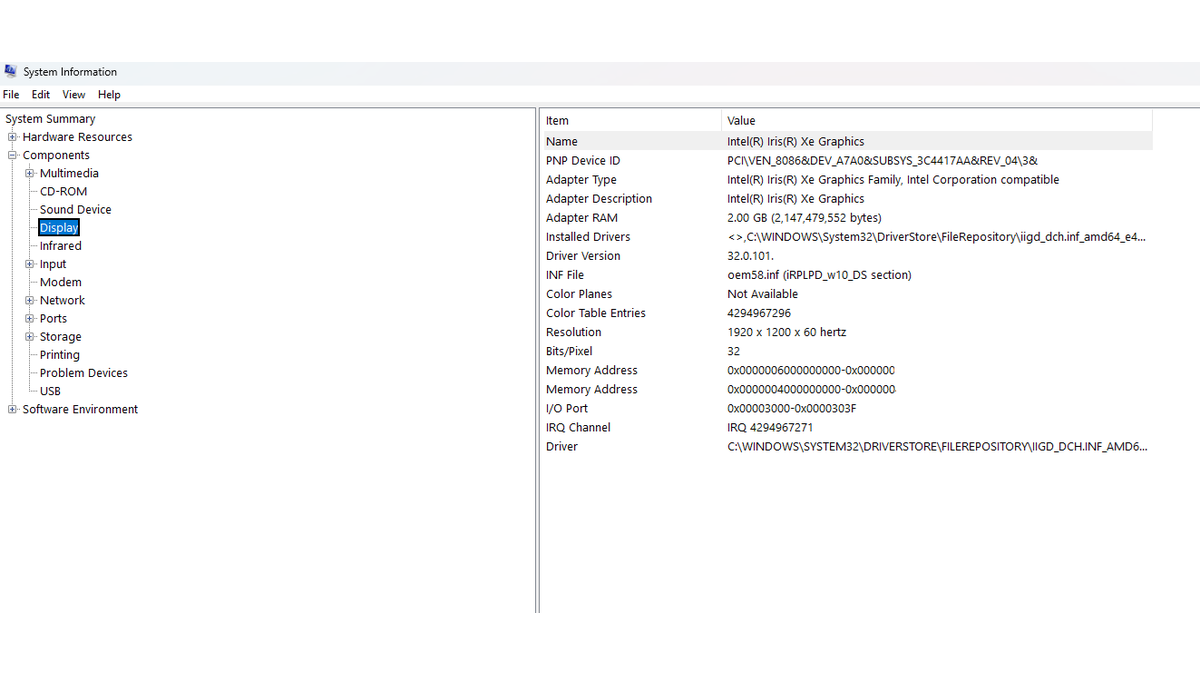Click value '1920 x 1200 x 60 hertz'
1200x675 pixels.
coord(789,332)
